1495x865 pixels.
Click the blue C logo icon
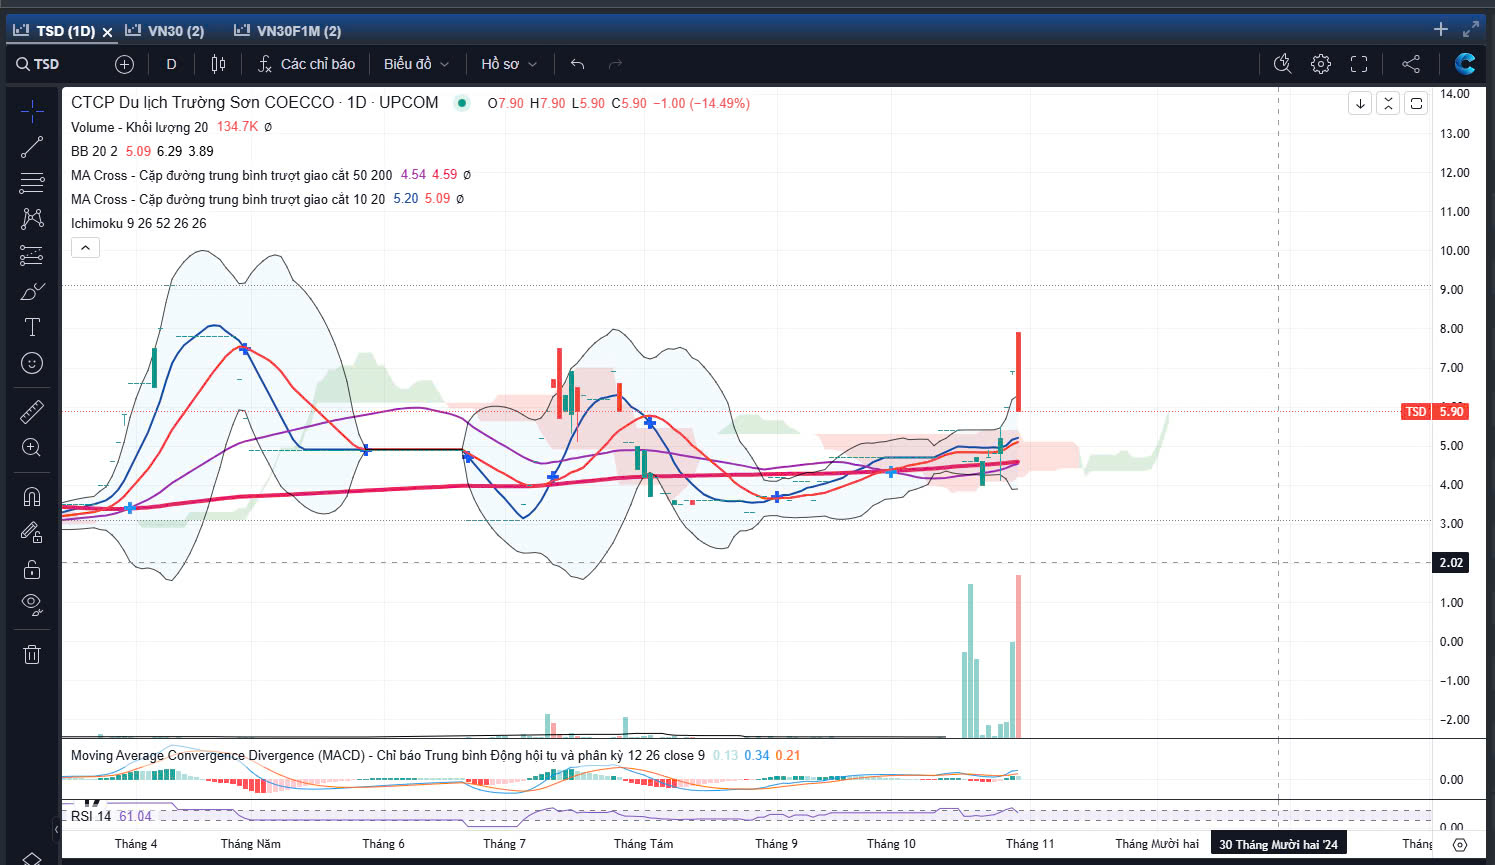pos(1465,64)
